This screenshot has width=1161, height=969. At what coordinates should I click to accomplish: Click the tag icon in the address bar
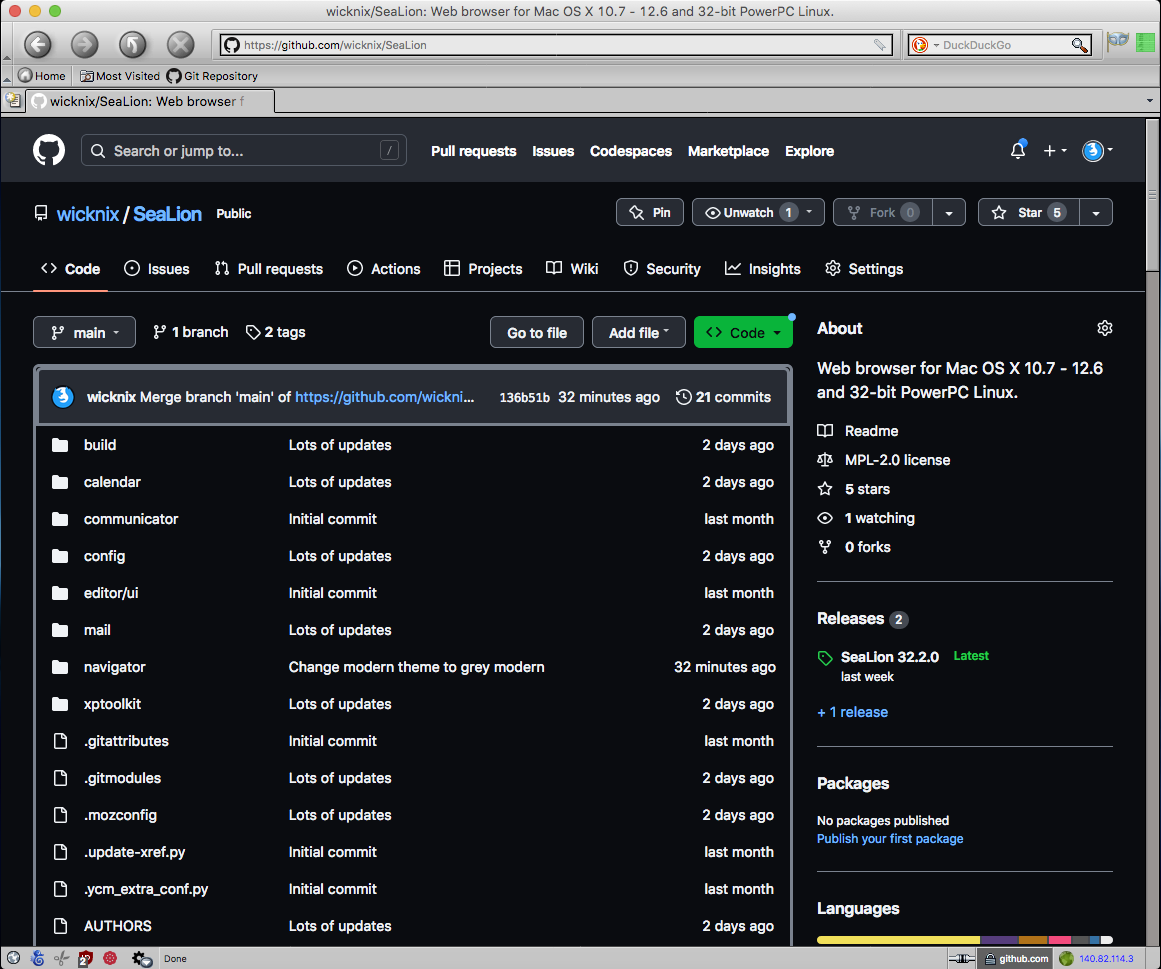pyautogui.click(x=879, y=45)
